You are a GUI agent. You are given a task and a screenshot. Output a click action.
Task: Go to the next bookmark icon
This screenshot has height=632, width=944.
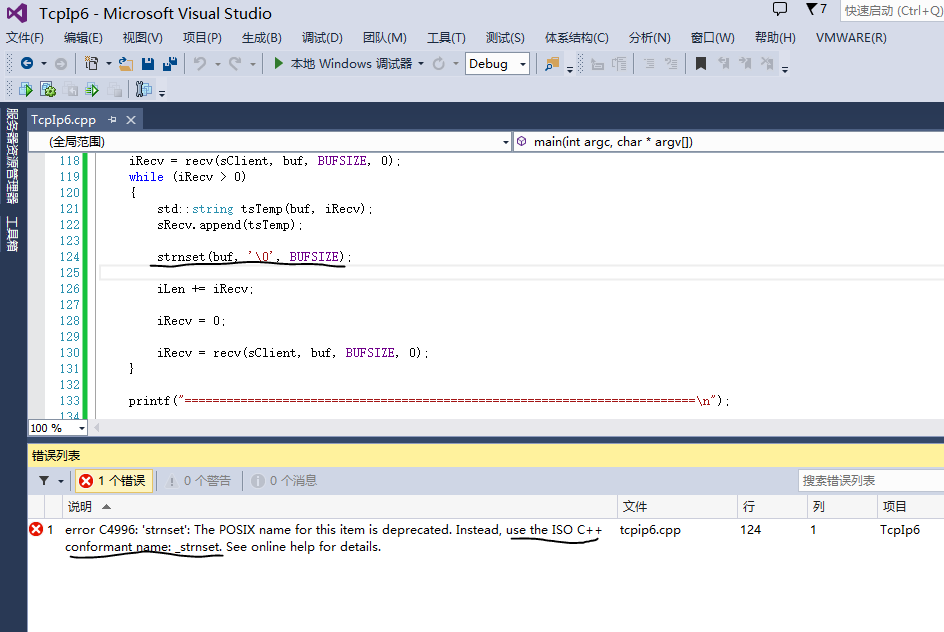pos(745,64)
